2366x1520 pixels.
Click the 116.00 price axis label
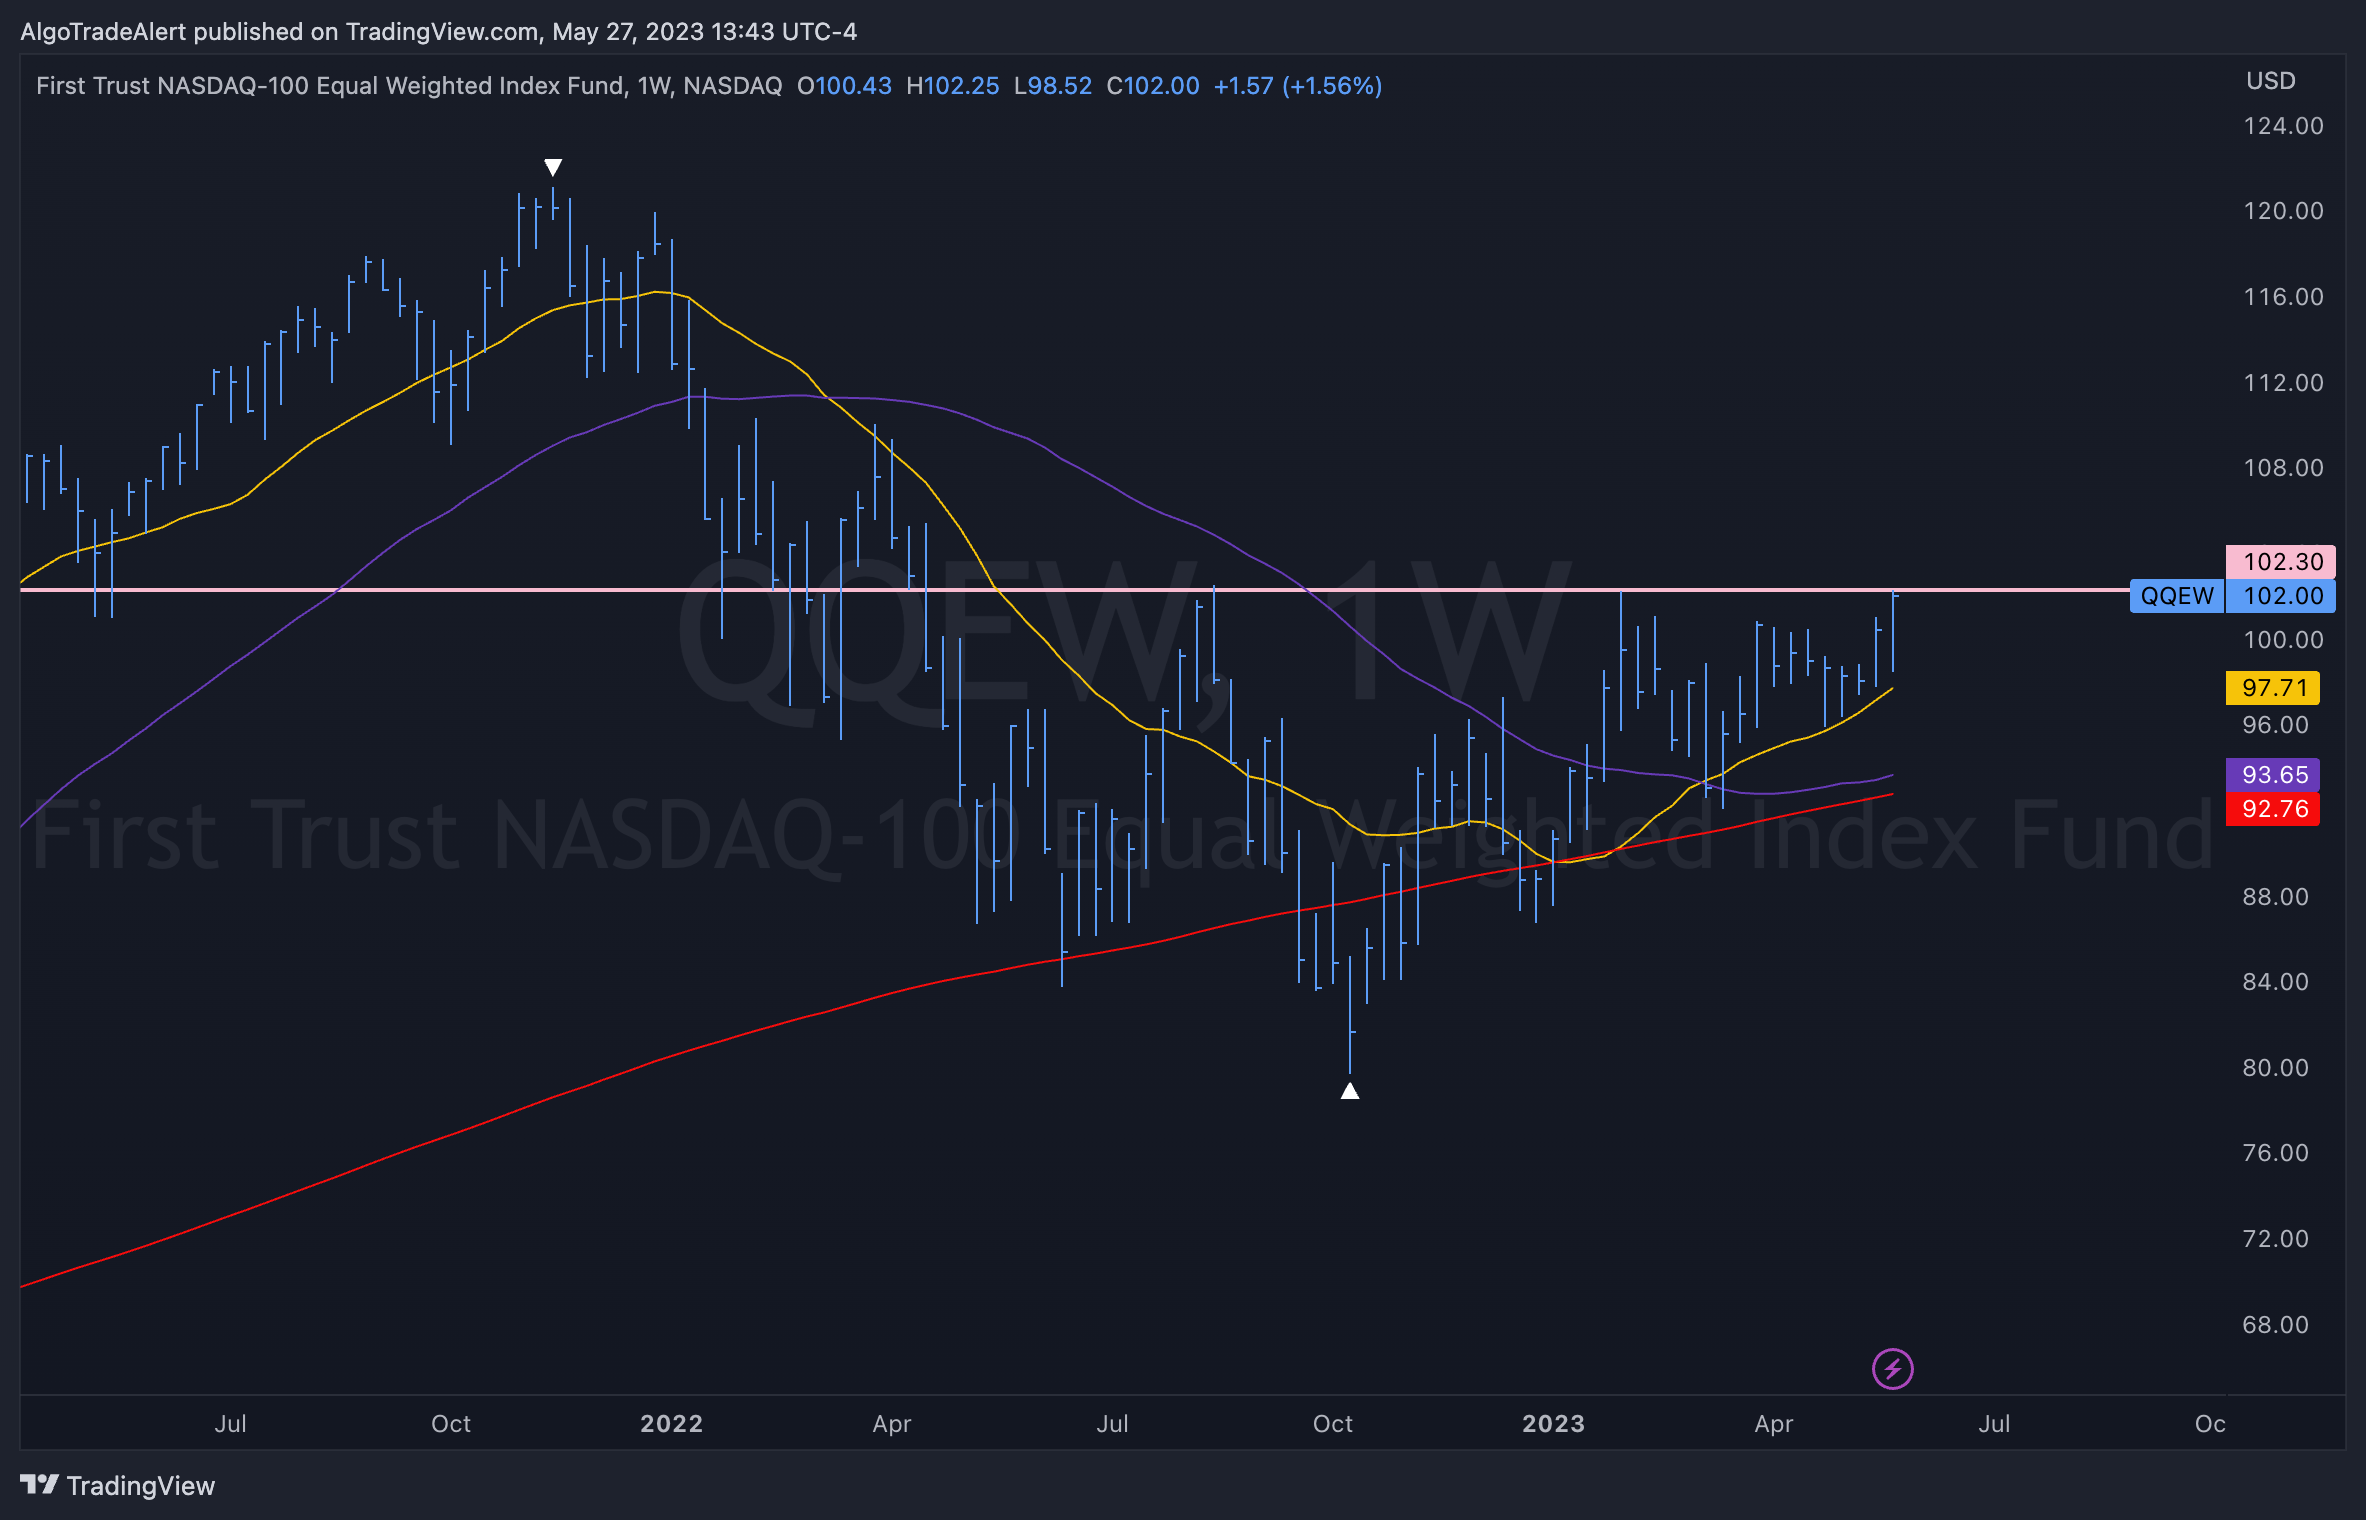tap(2283, 297)
